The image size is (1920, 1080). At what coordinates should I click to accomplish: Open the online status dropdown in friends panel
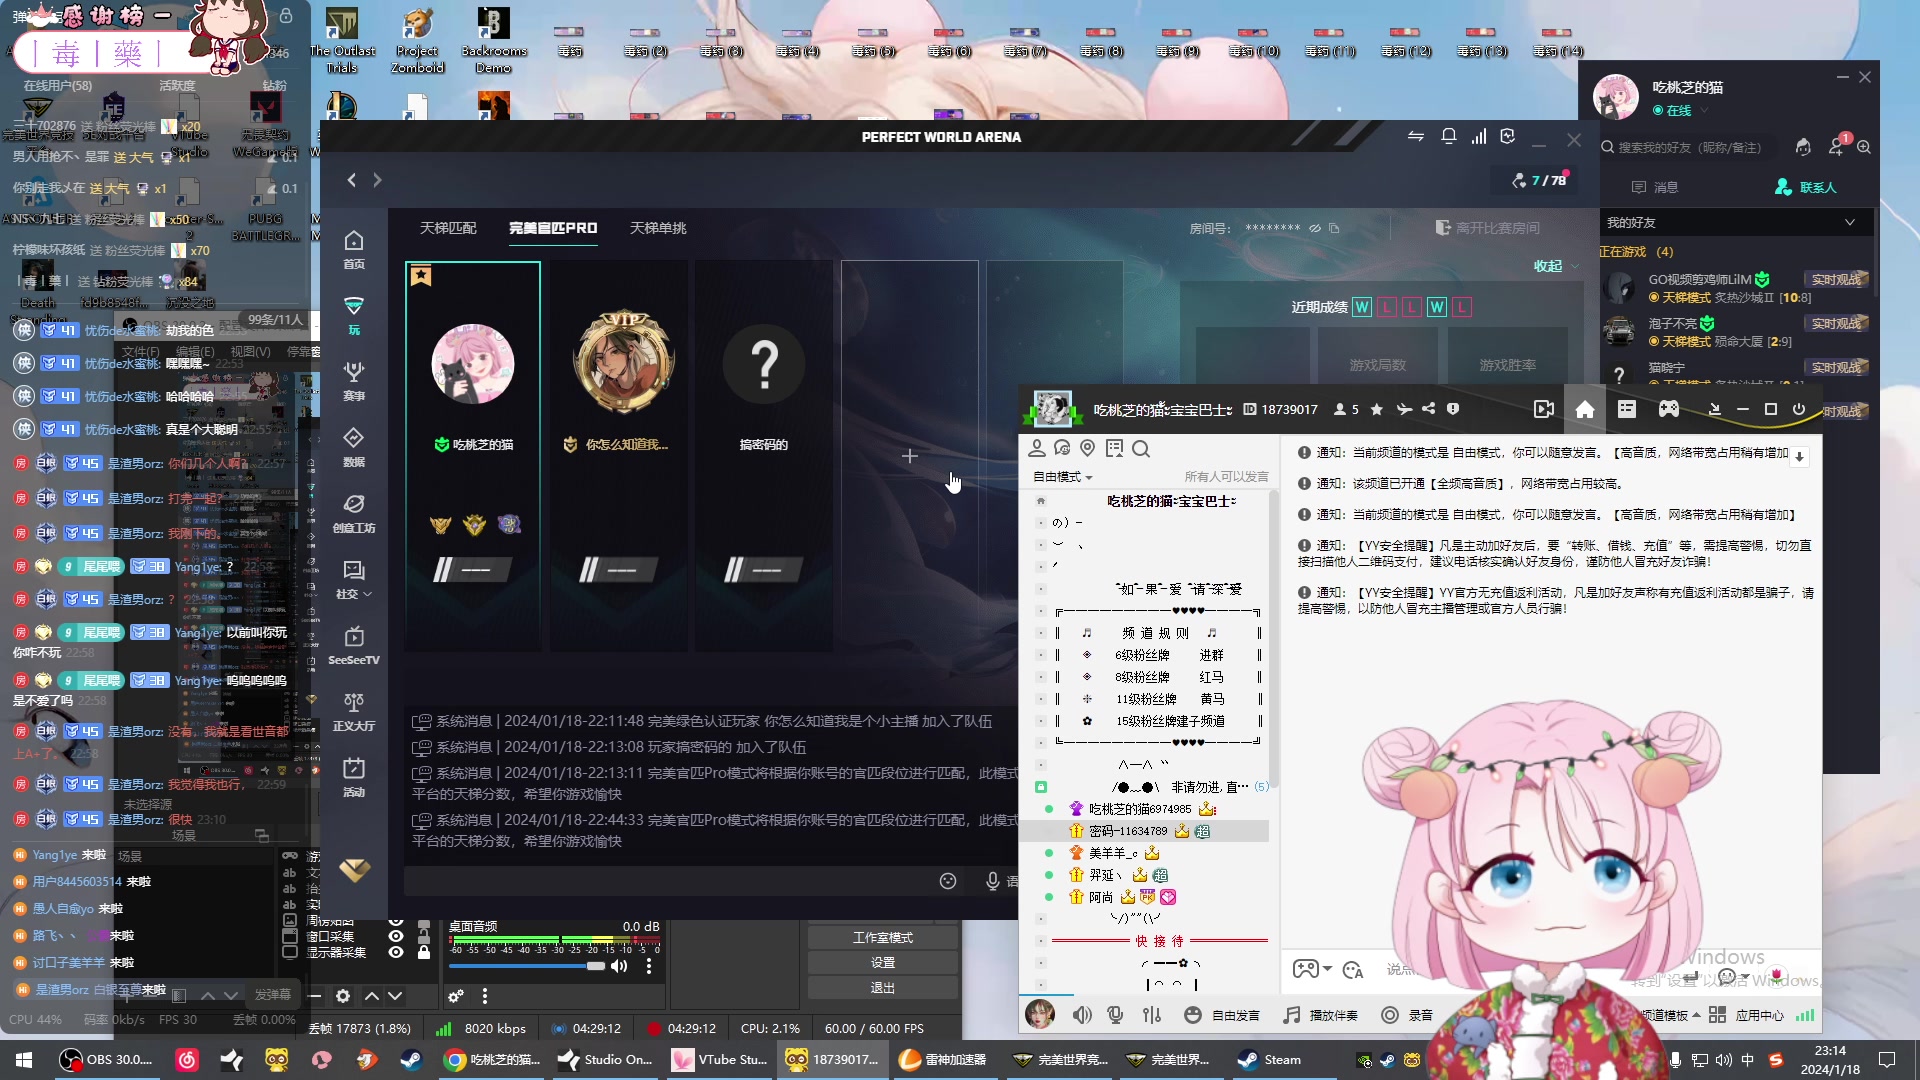pyautogui.click(x=1705, y=111)
